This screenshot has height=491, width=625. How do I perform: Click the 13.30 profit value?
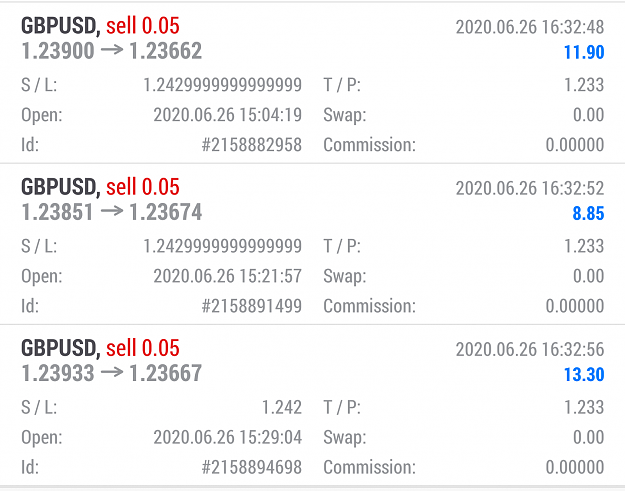[x=584, y=374]
